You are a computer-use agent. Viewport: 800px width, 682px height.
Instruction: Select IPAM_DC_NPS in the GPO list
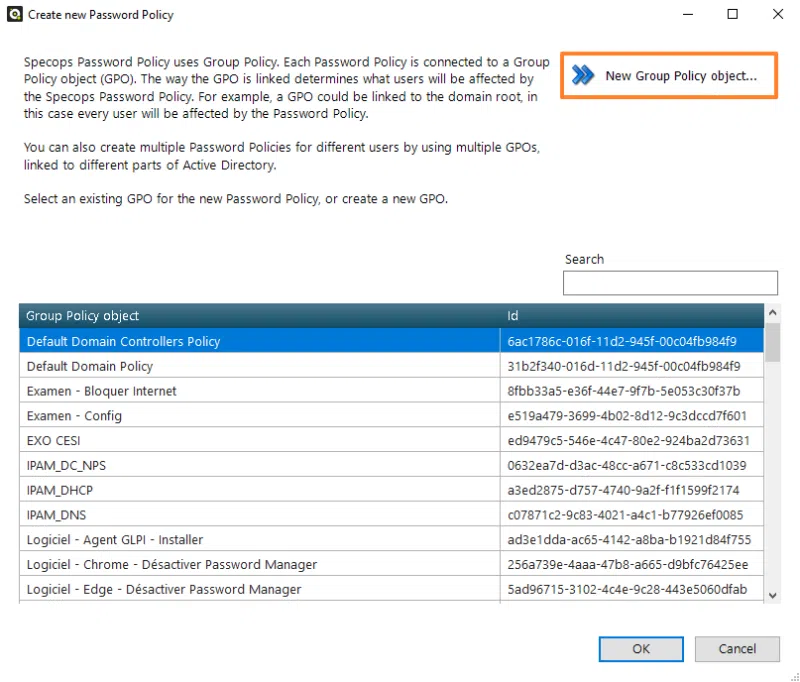(x=66, y=465)
